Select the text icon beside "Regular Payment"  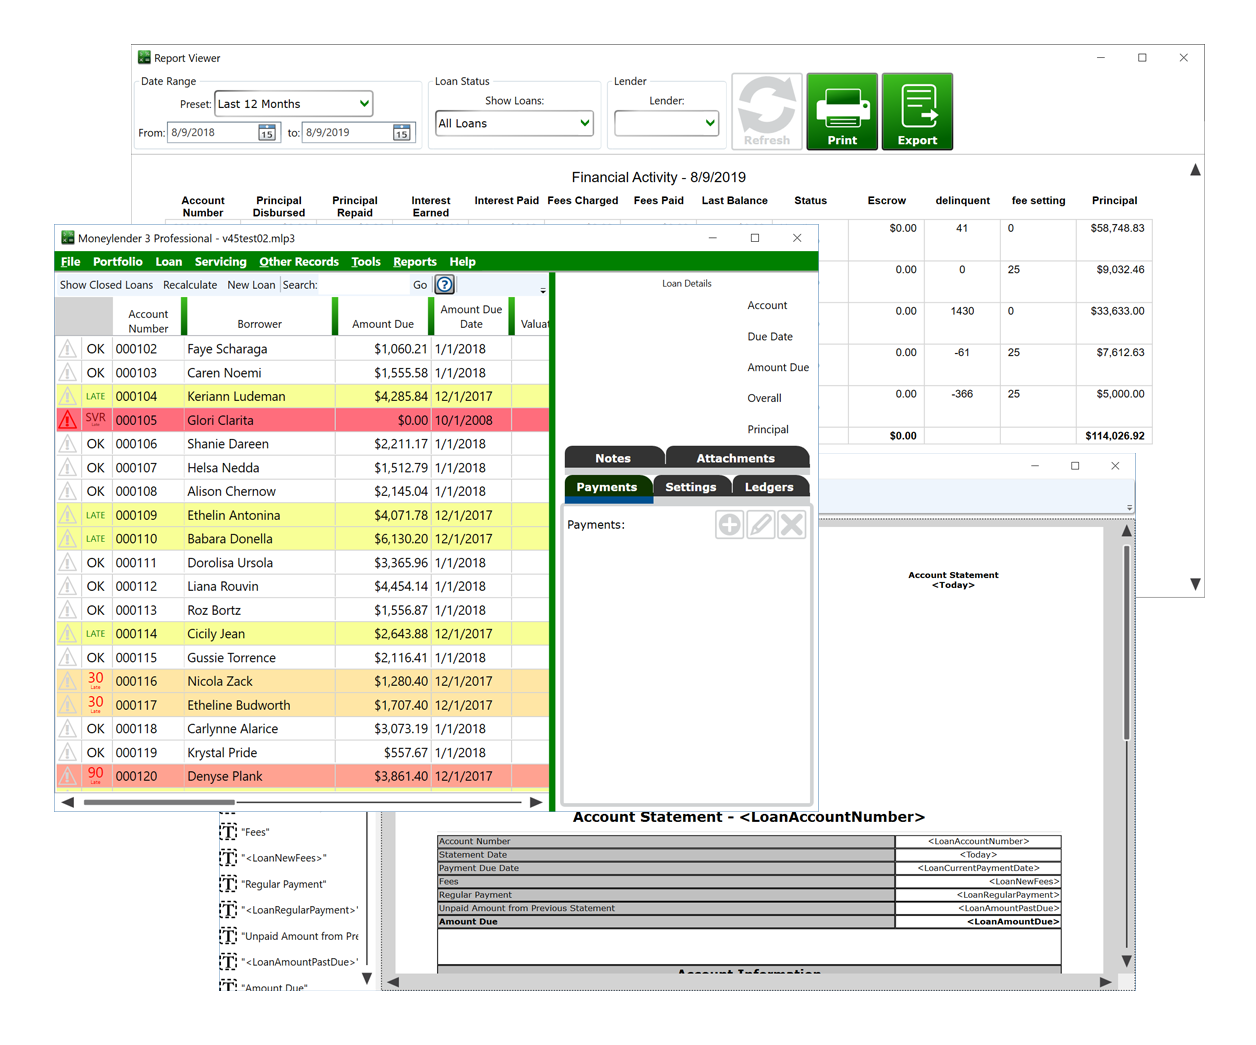click(228, 884)
